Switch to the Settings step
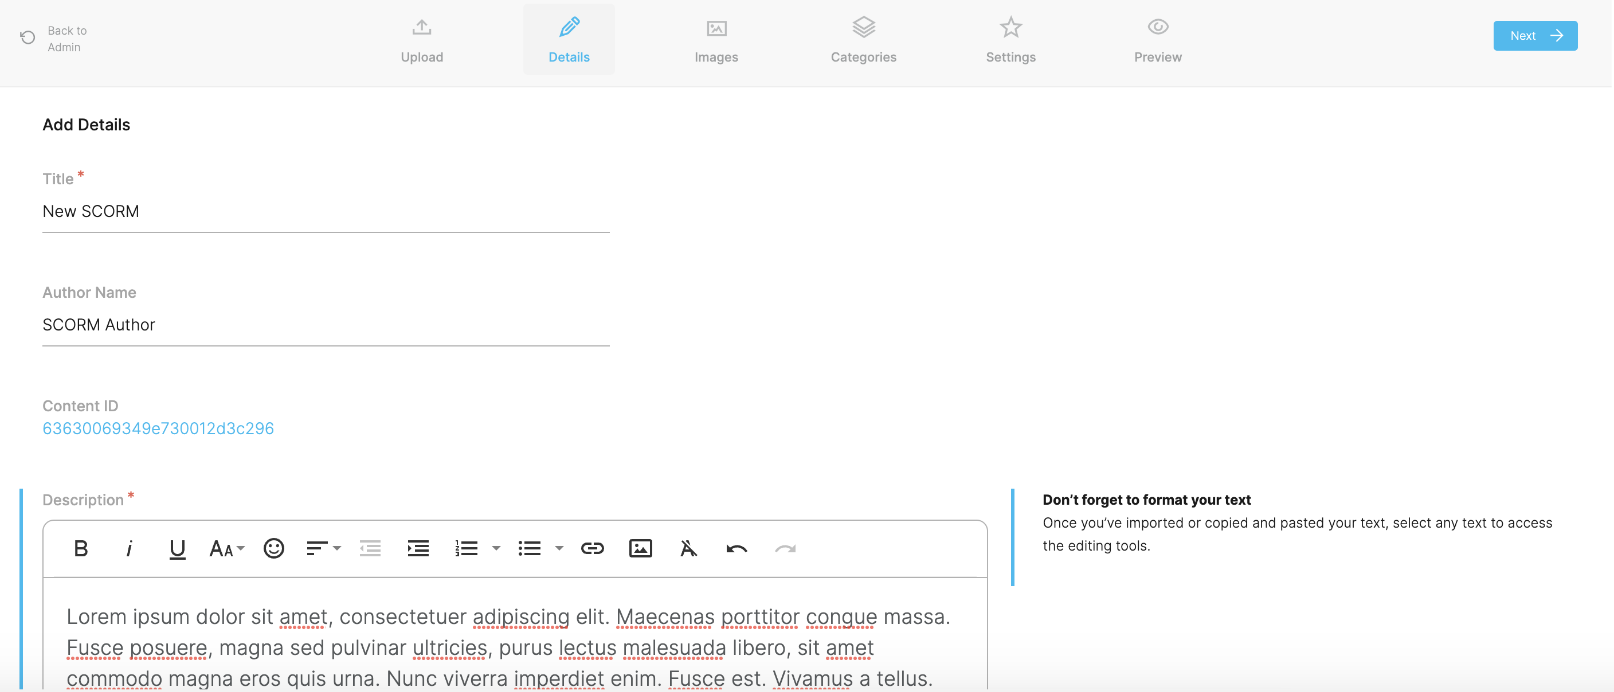This screenshot has width=1614, height=692. click(1011, 40)
